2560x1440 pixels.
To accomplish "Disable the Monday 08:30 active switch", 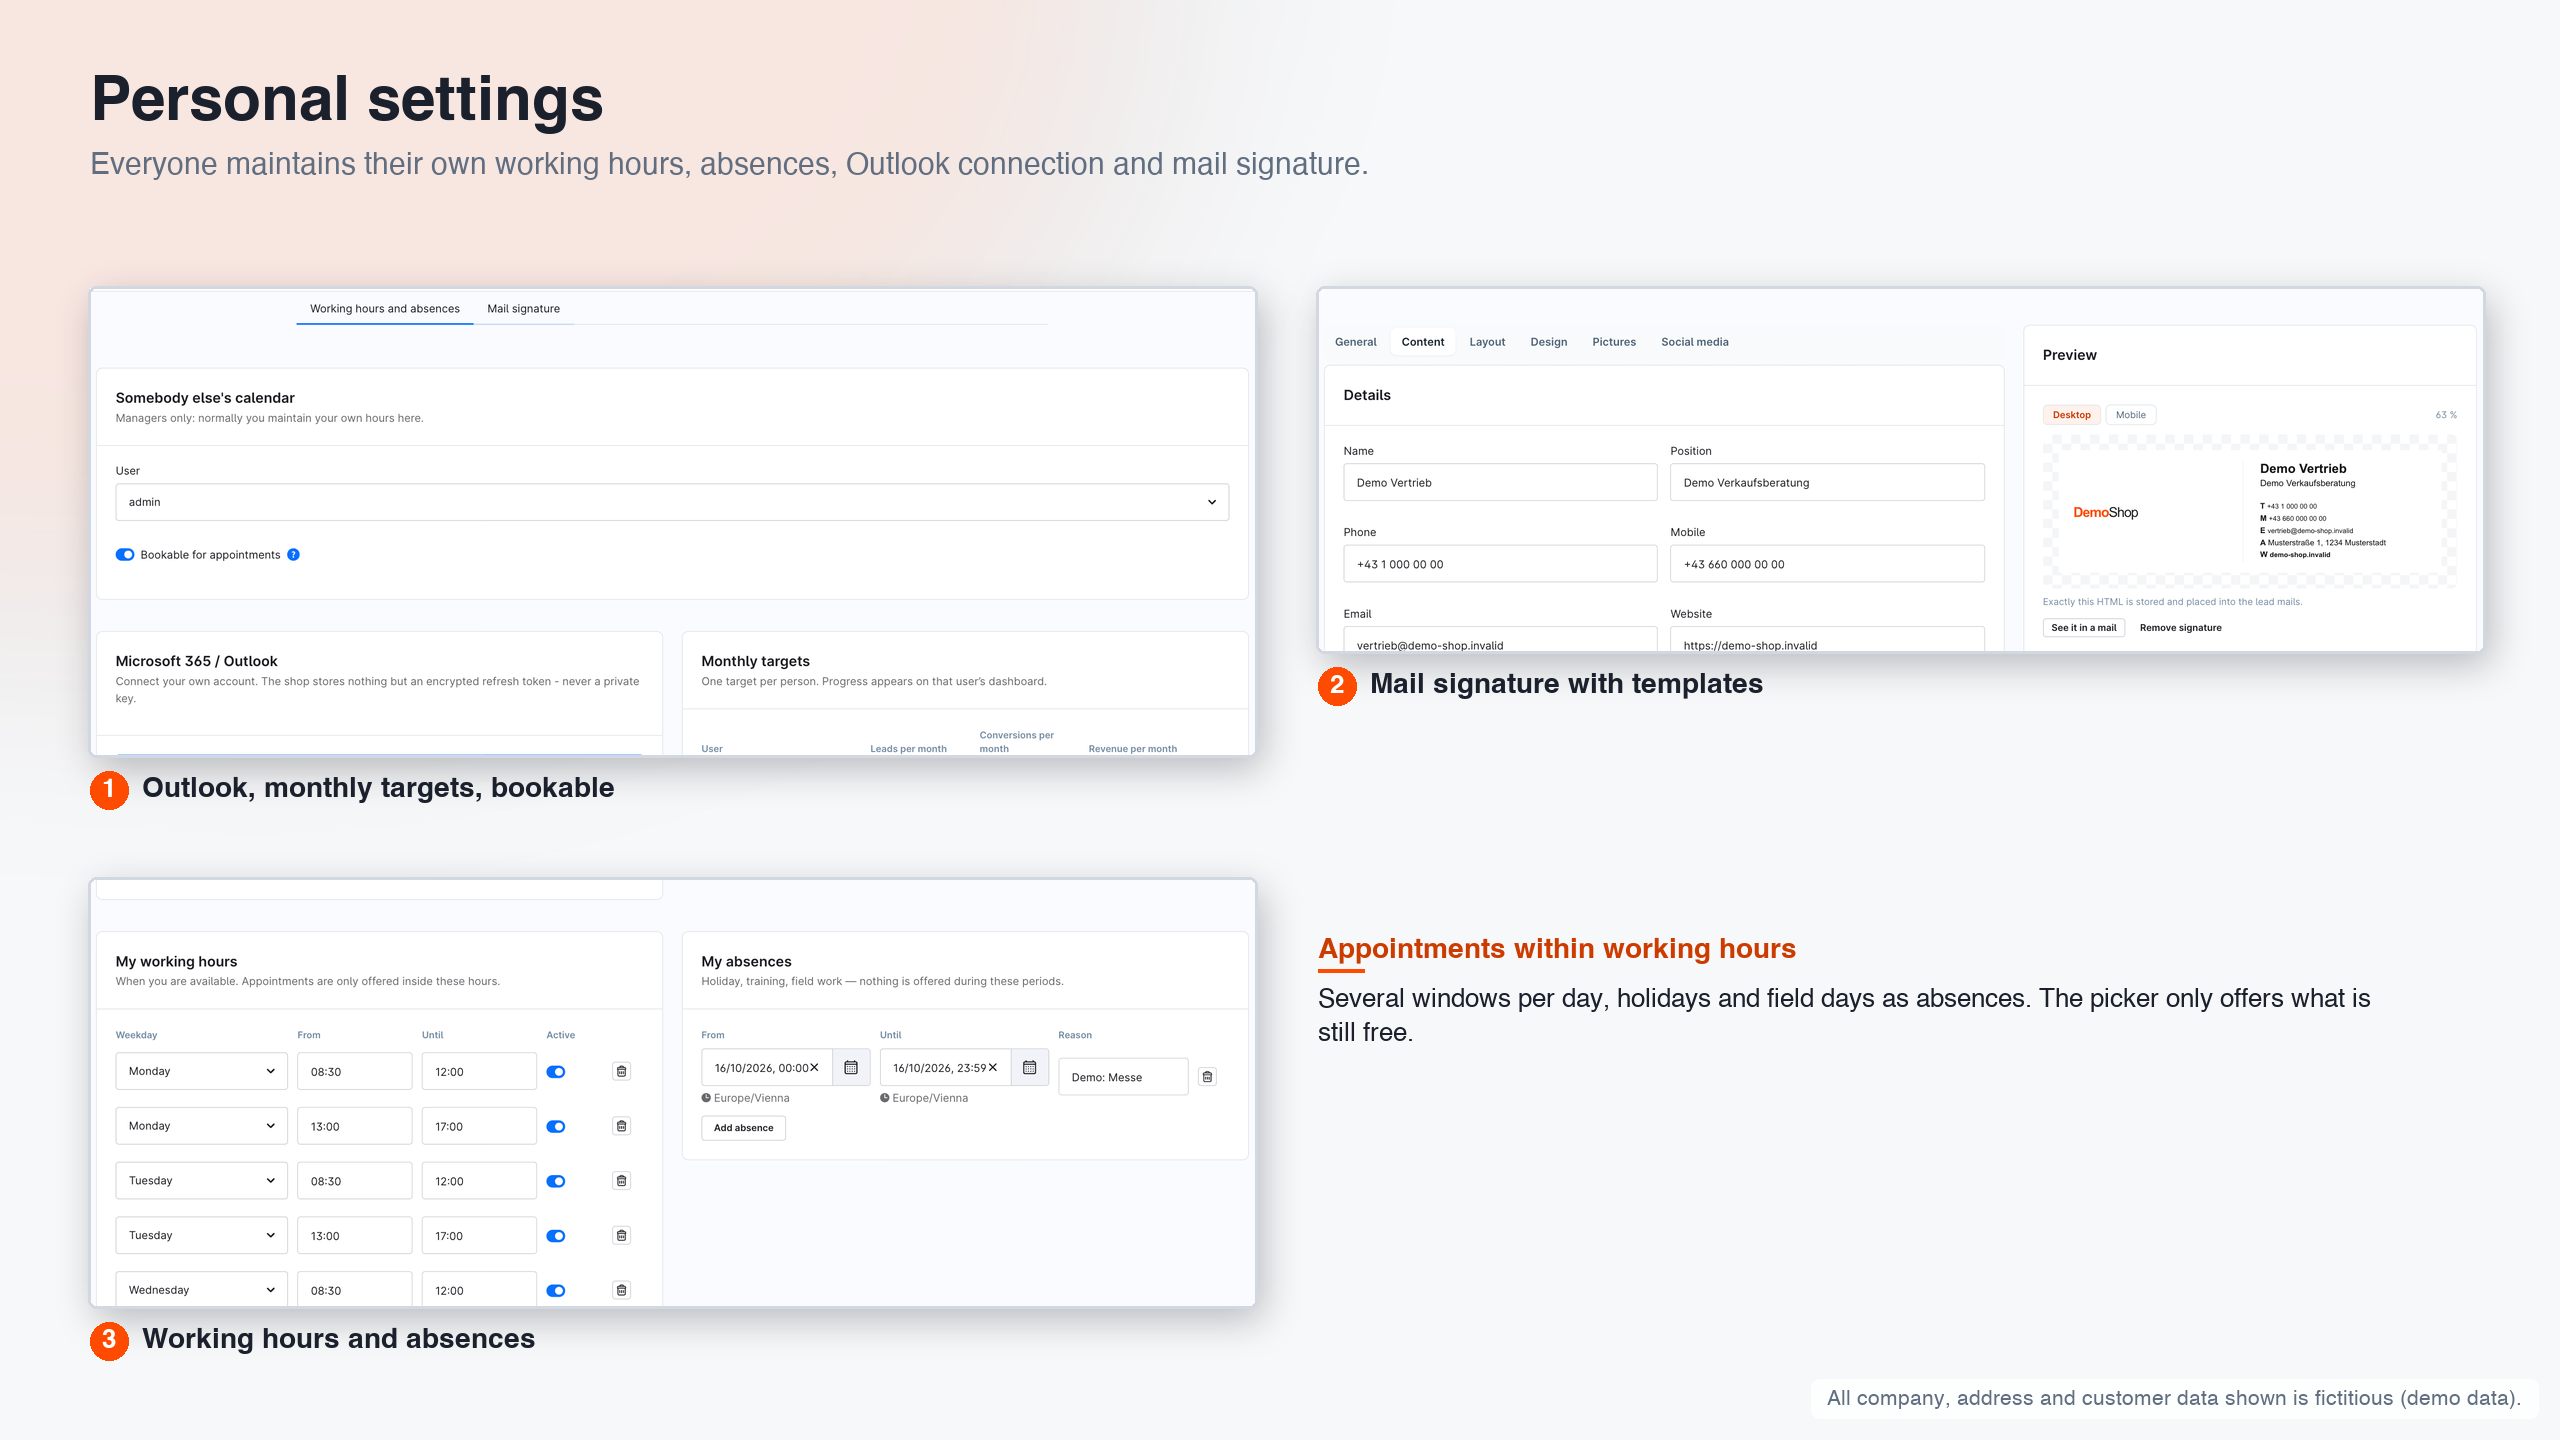I will (556, 1072).
